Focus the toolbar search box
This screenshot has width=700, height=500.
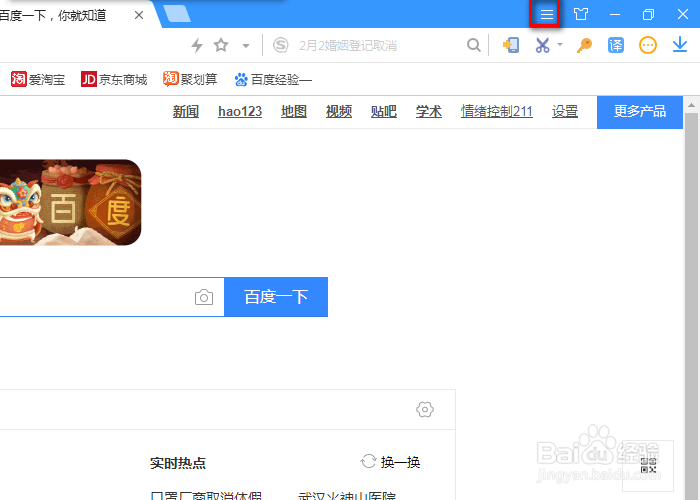[379, 45]
